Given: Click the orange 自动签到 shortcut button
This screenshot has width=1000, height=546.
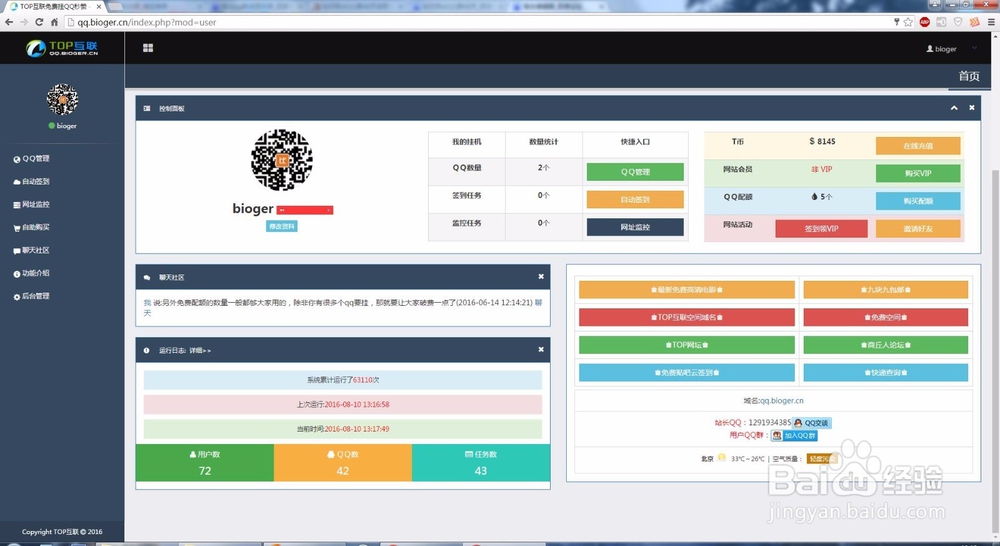Looking at the screenshot, I should click(635, 200).
